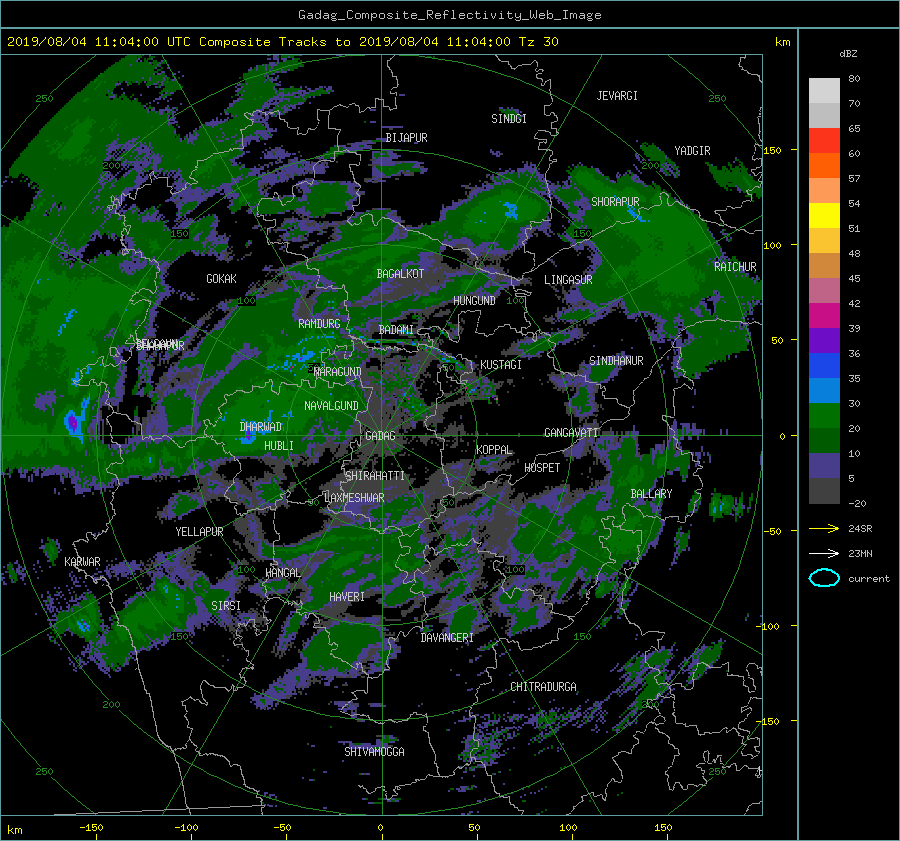Image resolution: width=900 pixels, height=841 pixels.
Task: Pick the red swatch between 65 and 60 dBZ
Action: (824, 140)
